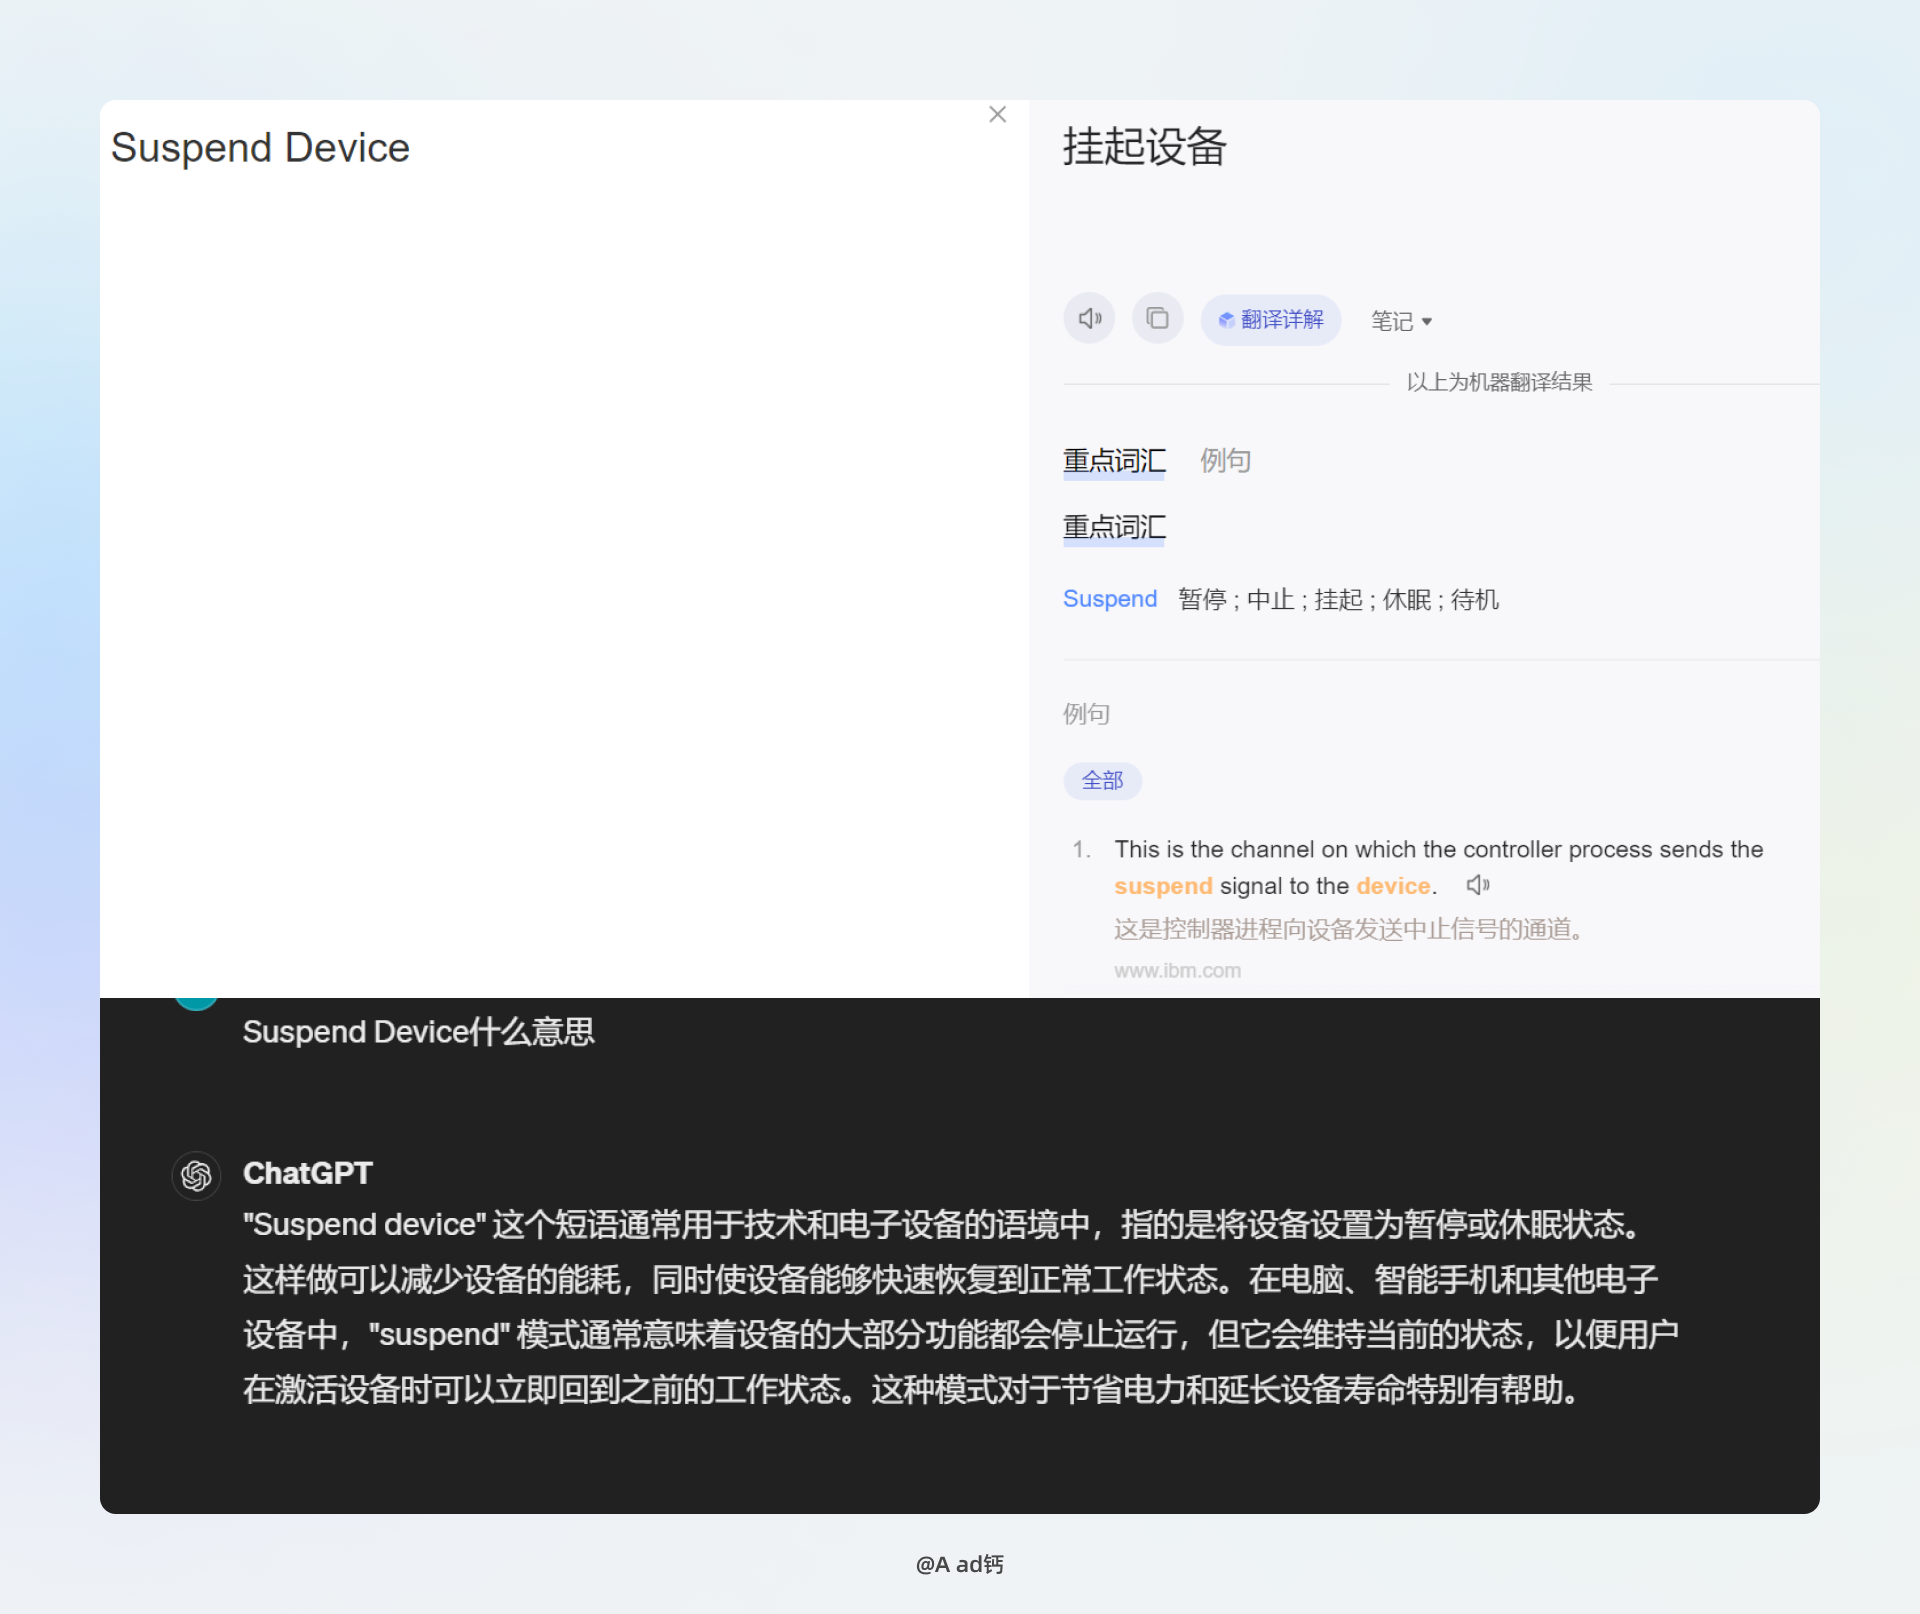Screen dimensions: 1920x1614
Task: Open the blue Suspend vocabulary link
Action: point(1110,599)
